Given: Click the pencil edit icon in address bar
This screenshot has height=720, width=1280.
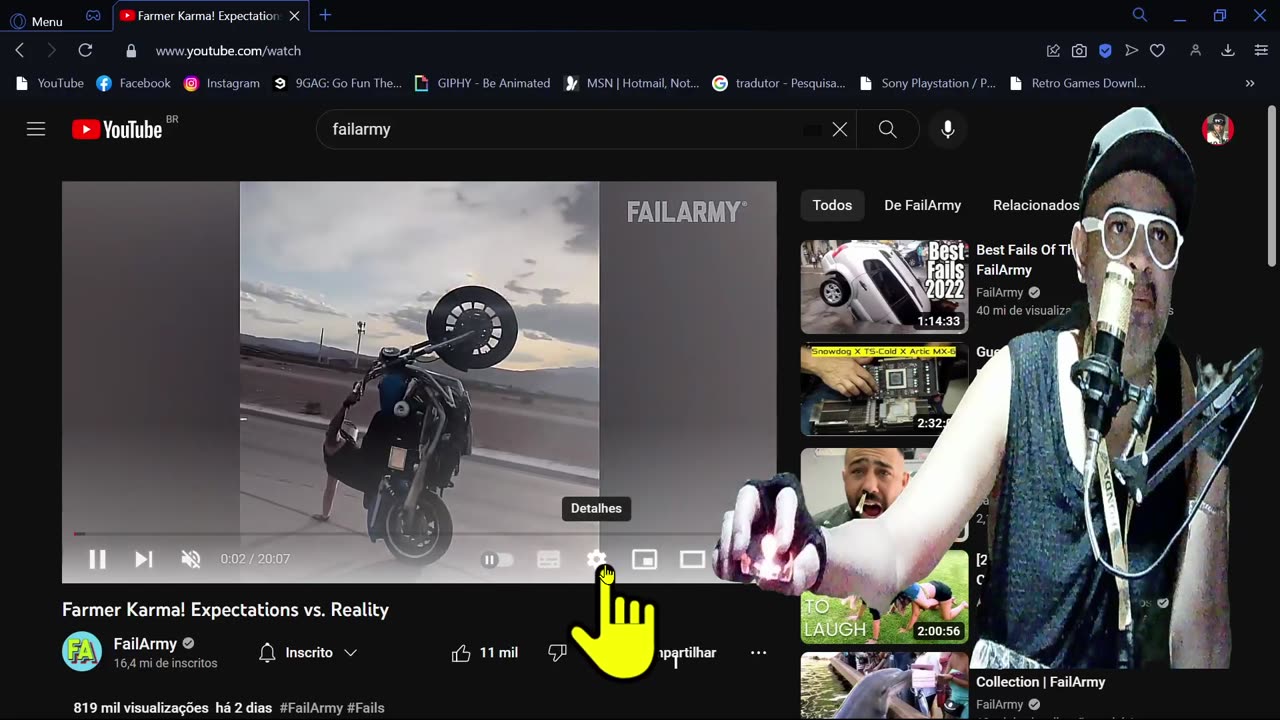Looking at the screenshot, I should [1053, 51].
